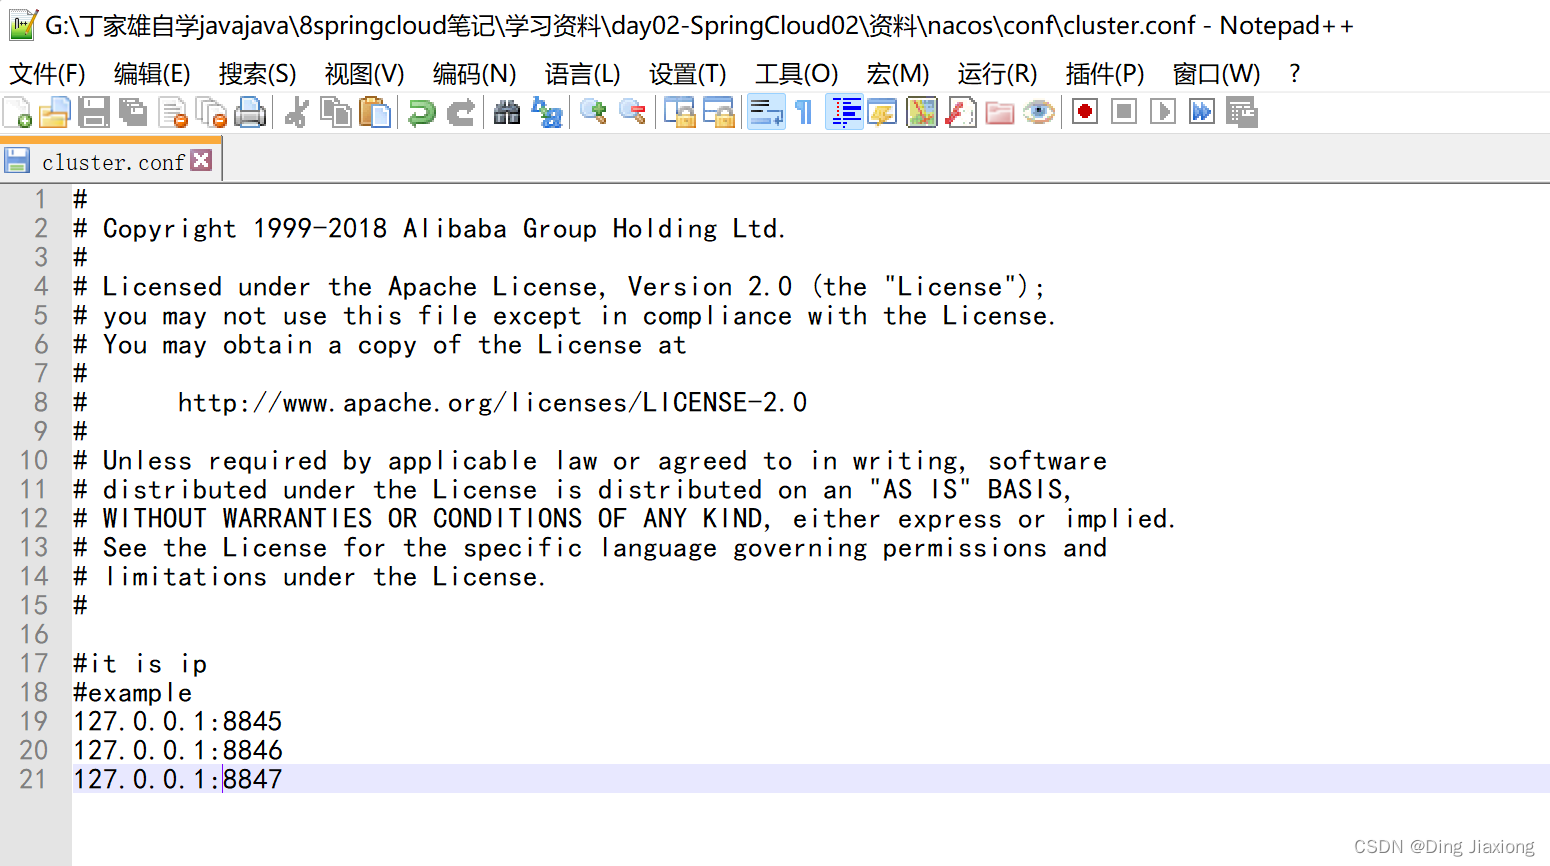The width and height of the screenshot is (1550, 866).
Task: Click line number 16 in the margin
Action: (x=34, y=635)
